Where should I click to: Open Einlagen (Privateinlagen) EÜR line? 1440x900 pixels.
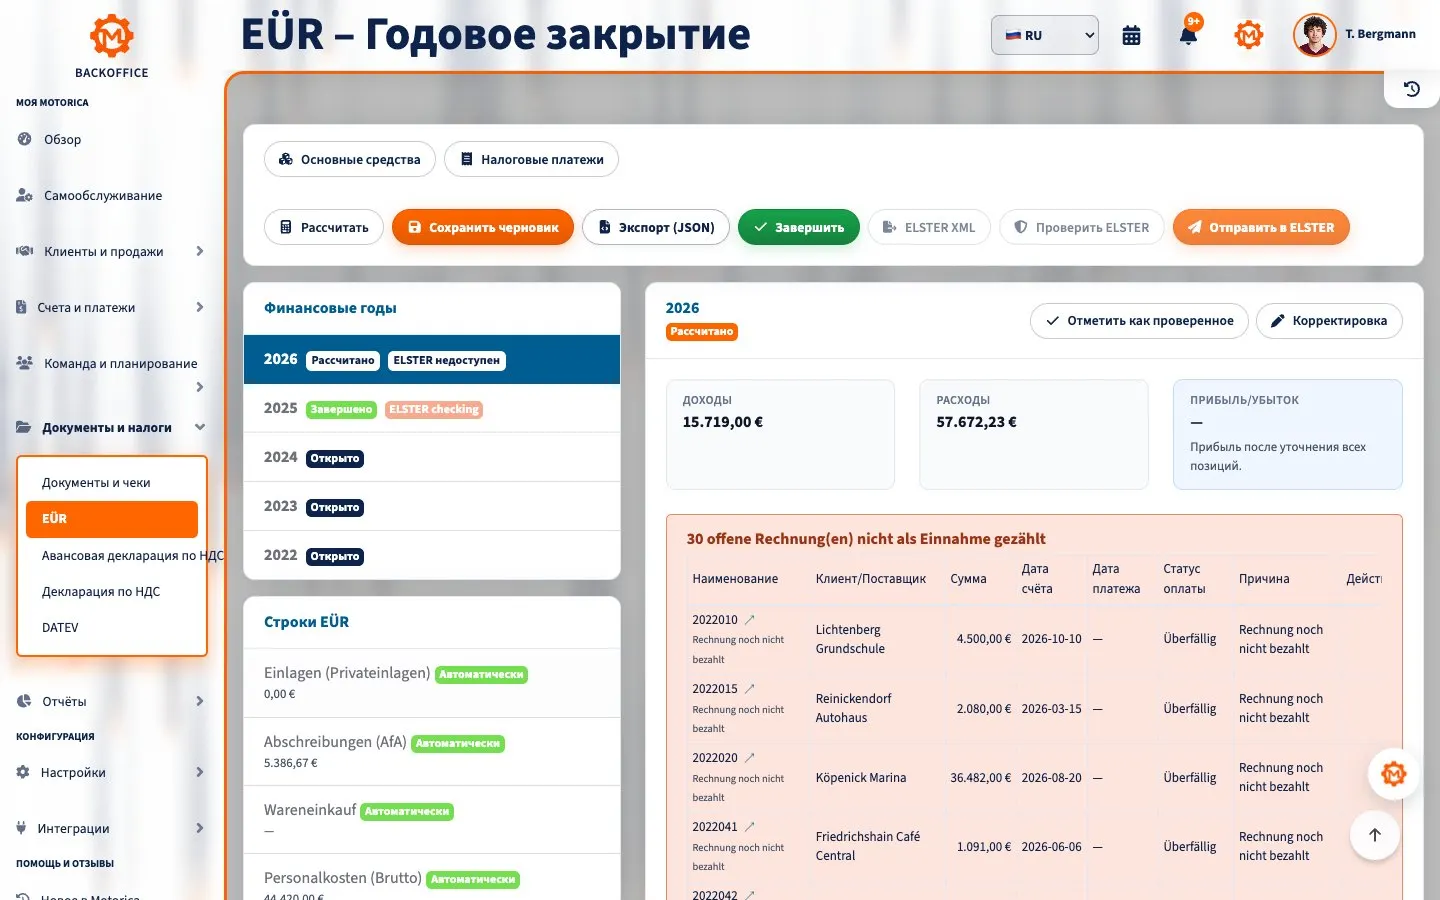432,683
